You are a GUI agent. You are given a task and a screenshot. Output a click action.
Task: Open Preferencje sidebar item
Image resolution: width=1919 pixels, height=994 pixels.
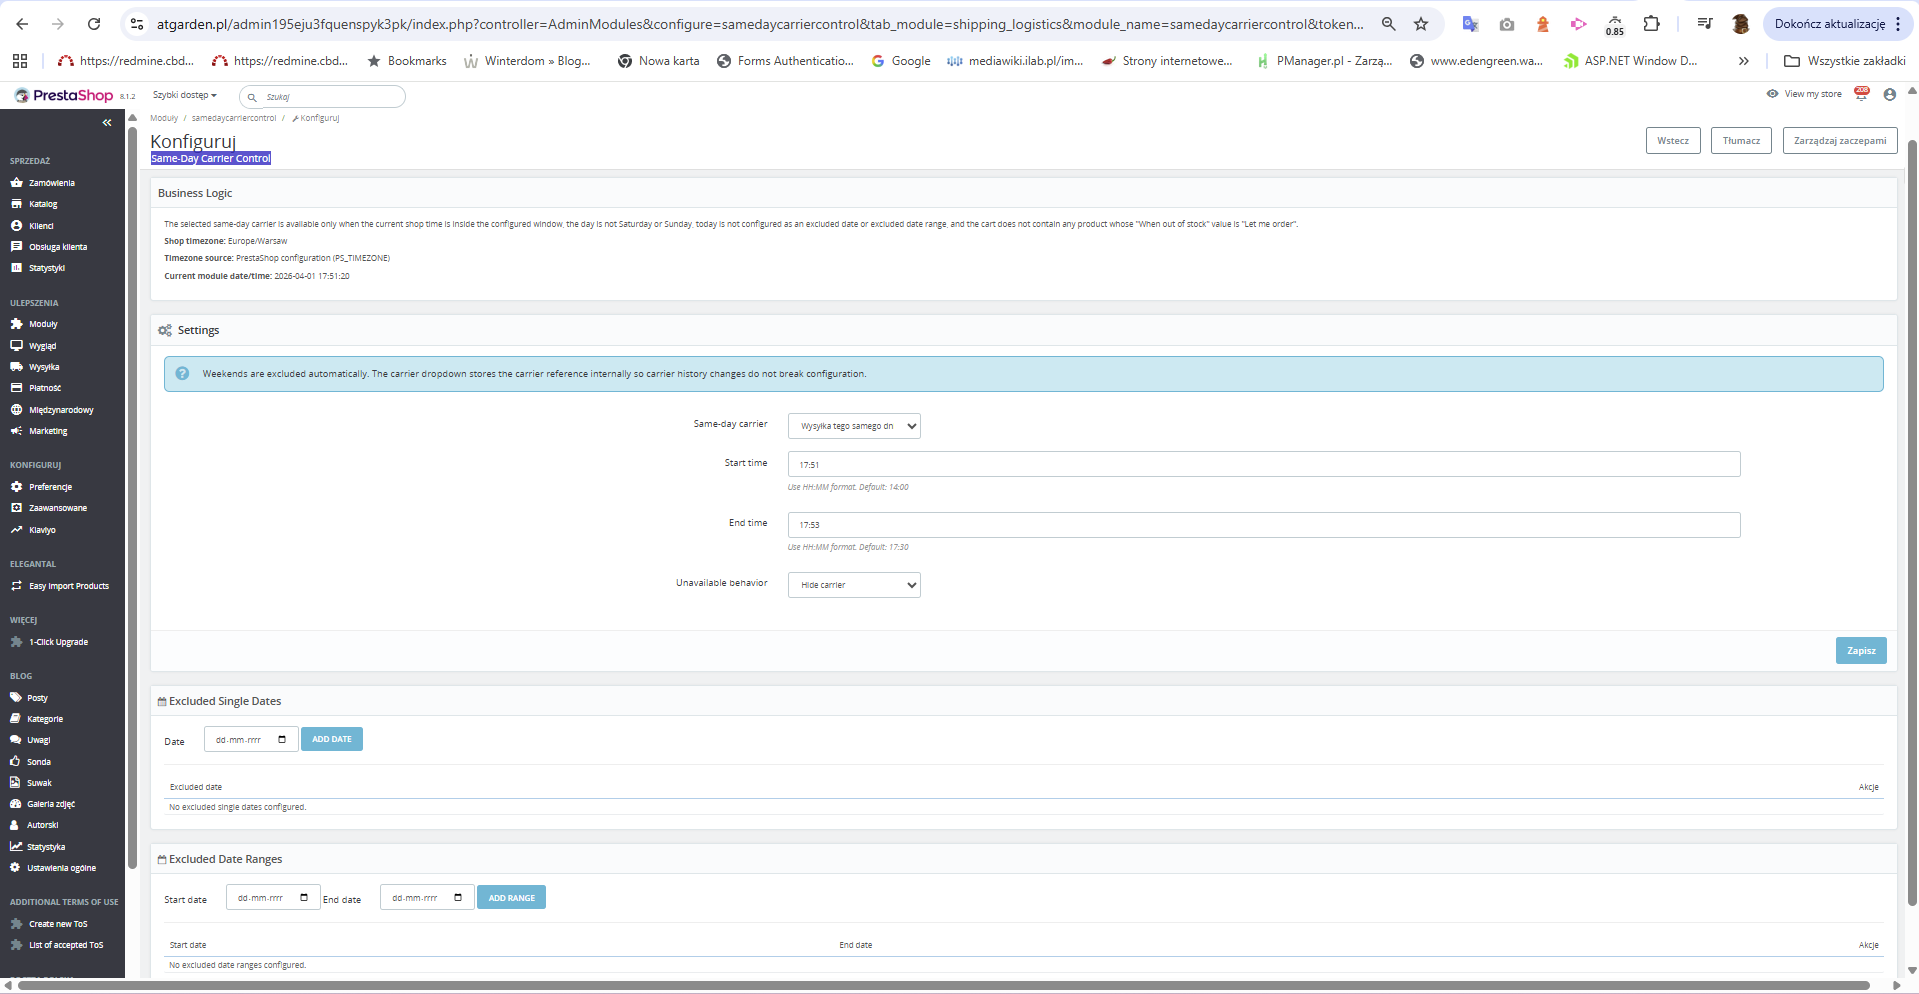click(x=50, y=487)
